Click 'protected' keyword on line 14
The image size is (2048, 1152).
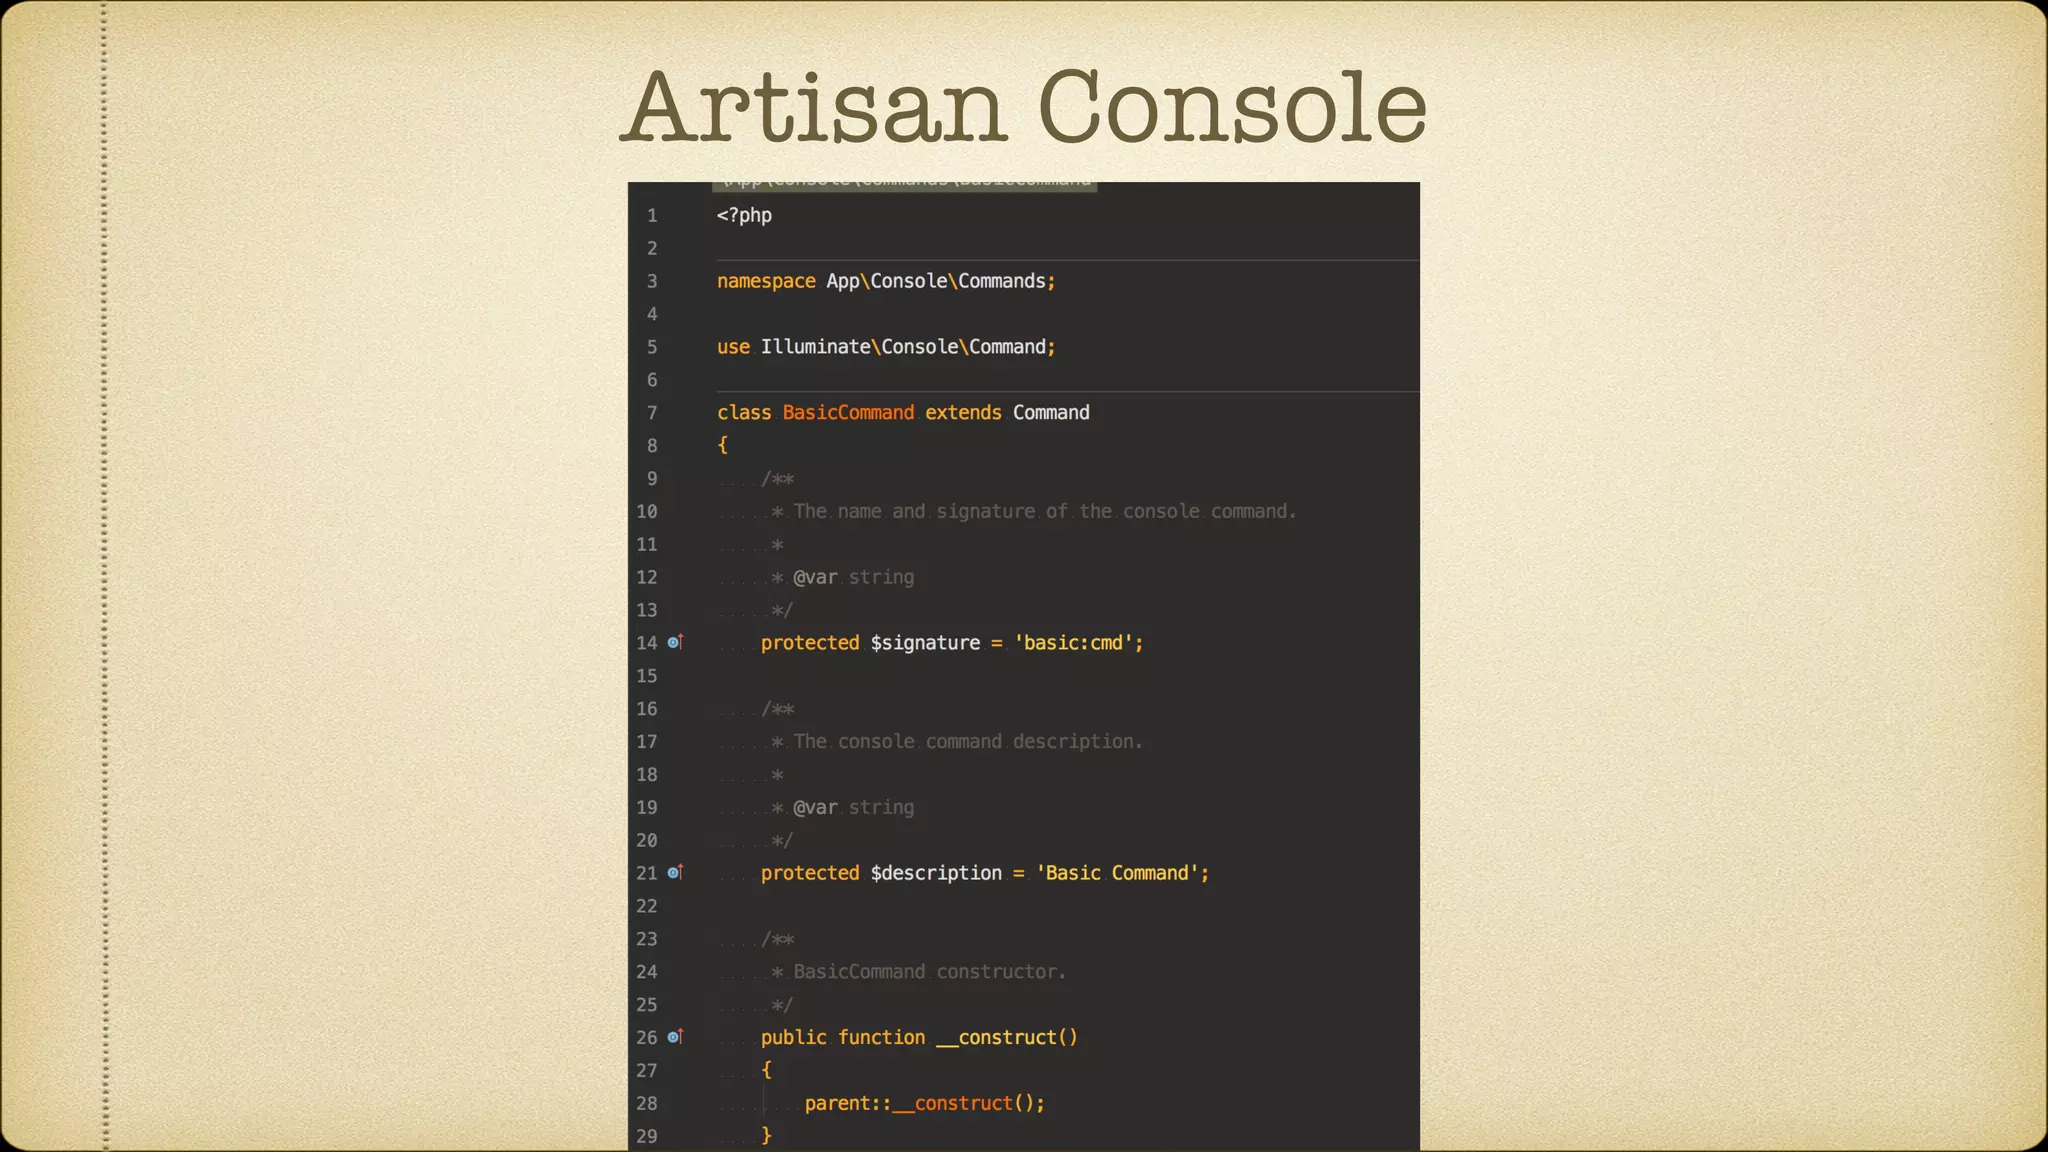(810, 643)
